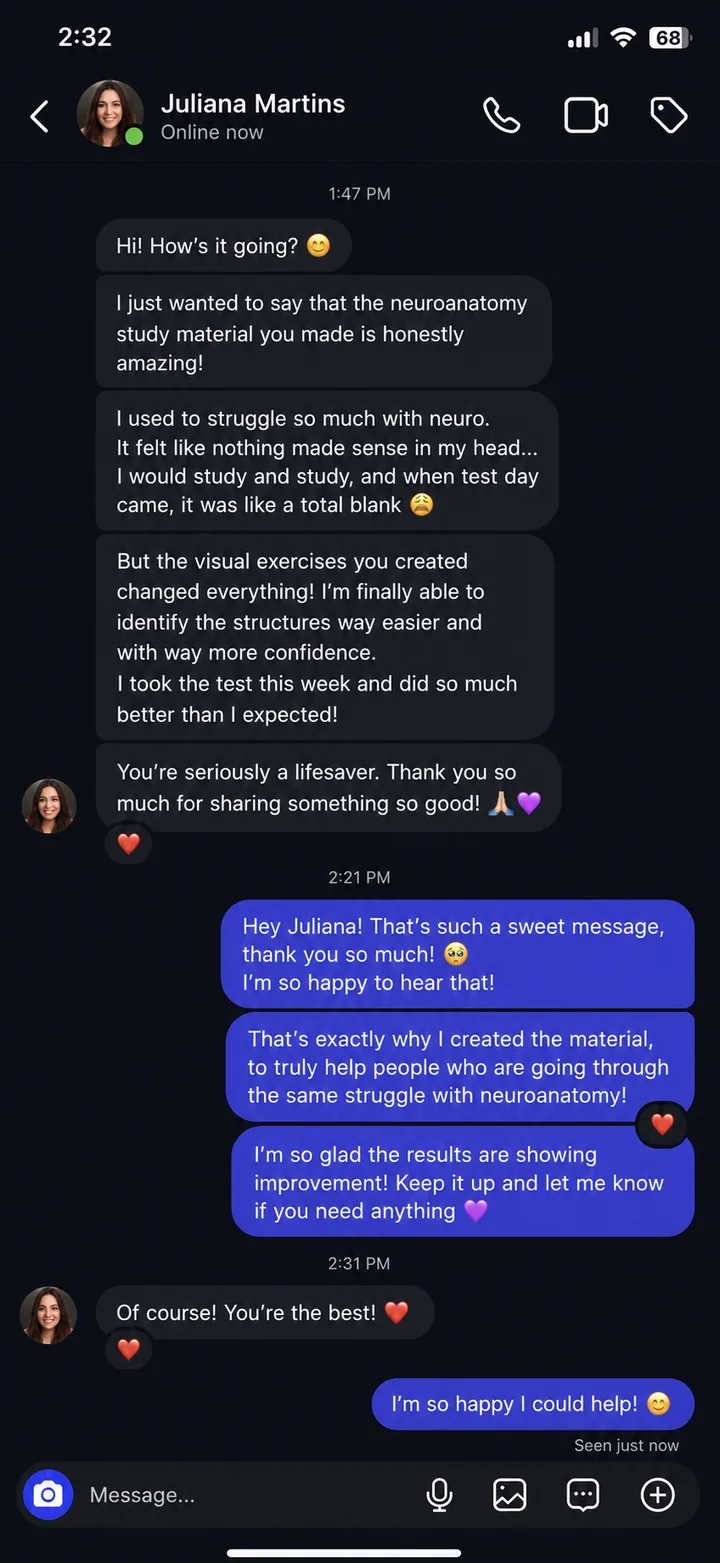720x1563 pixels.
Task: Tap Juliana's avatar beside 'Of course!' message
Action: tap(48, 1314)
